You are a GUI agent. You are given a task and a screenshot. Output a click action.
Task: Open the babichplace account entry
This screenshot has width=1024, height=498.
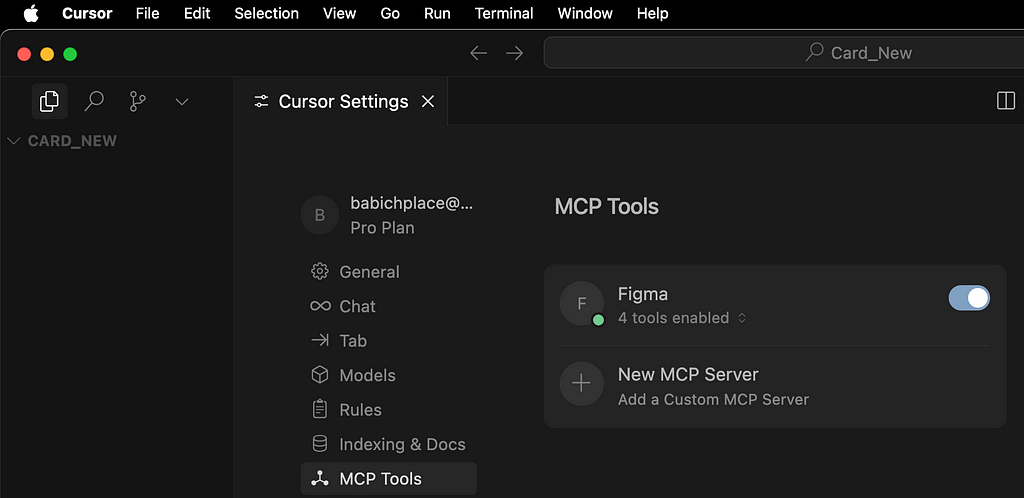tap(411, 203)
